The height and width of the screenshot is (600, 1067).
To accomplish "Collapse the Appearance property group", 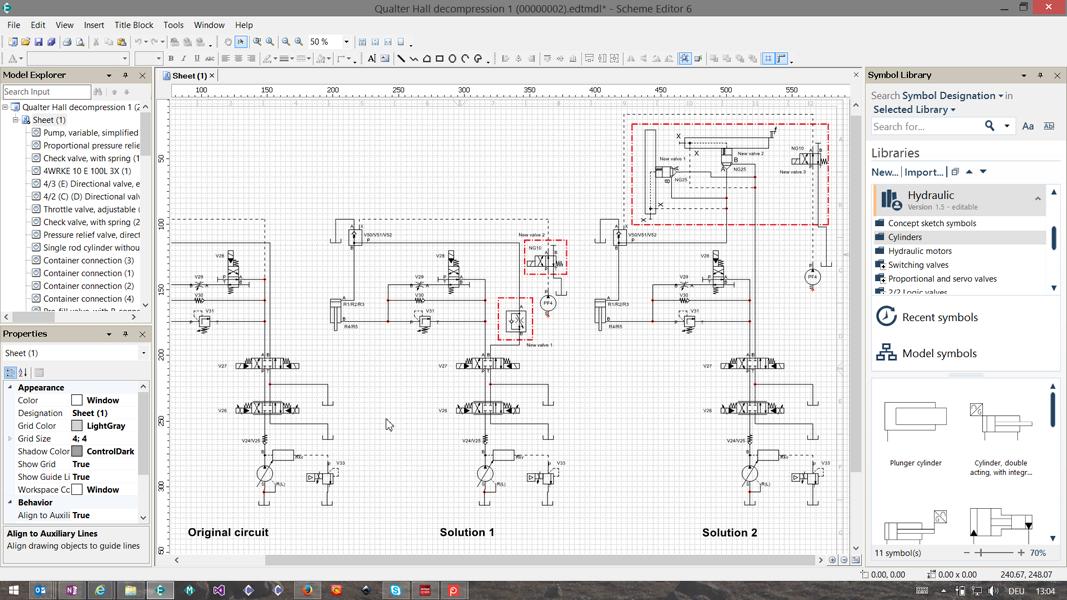I will 10,387.
